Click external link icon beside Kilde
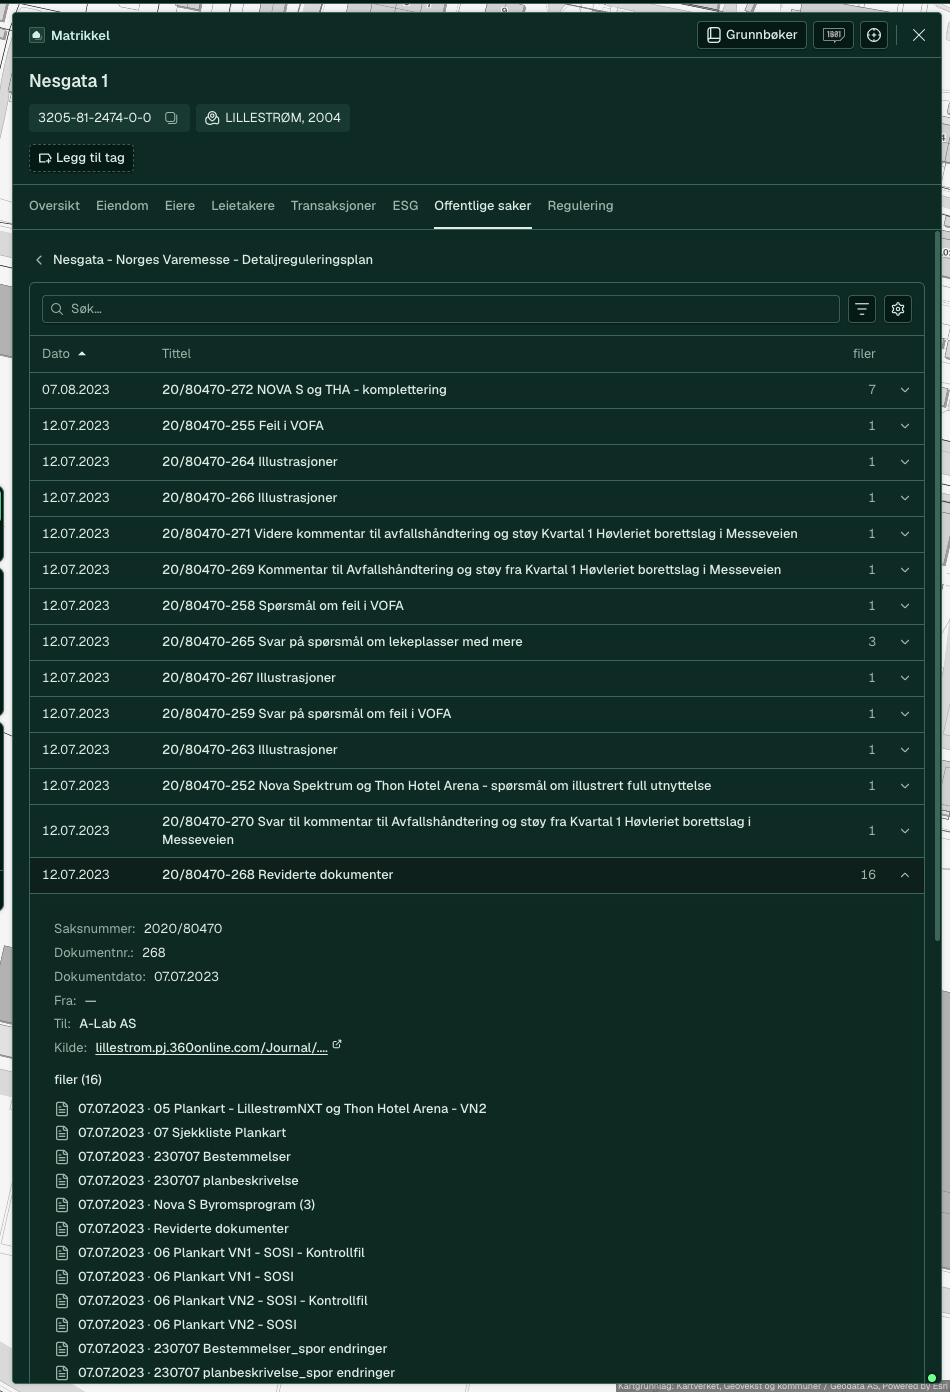950x1392 pixels. [x=337, y=1045]
